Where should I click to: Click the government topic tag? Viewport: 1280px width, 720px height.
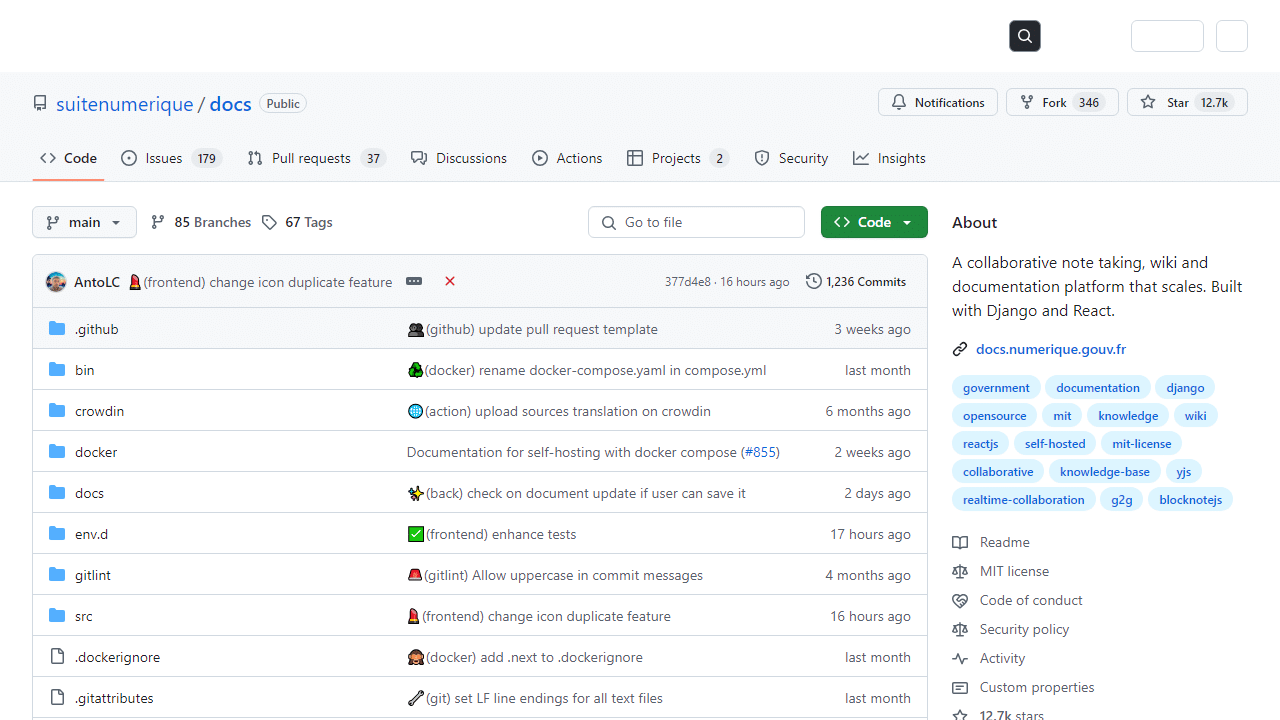pyautogui.click(x=996, y=387)
